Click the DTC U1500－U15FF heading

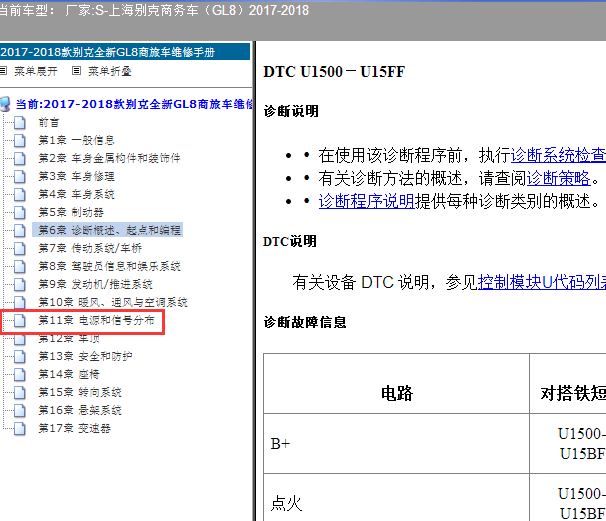click(334, 72)
